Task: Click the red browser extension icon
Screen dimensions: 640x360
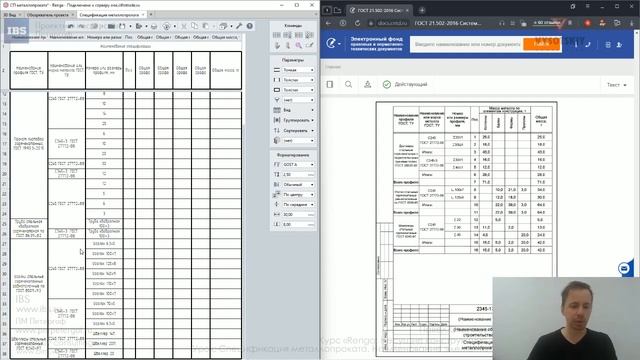Action: coord(587,23)
